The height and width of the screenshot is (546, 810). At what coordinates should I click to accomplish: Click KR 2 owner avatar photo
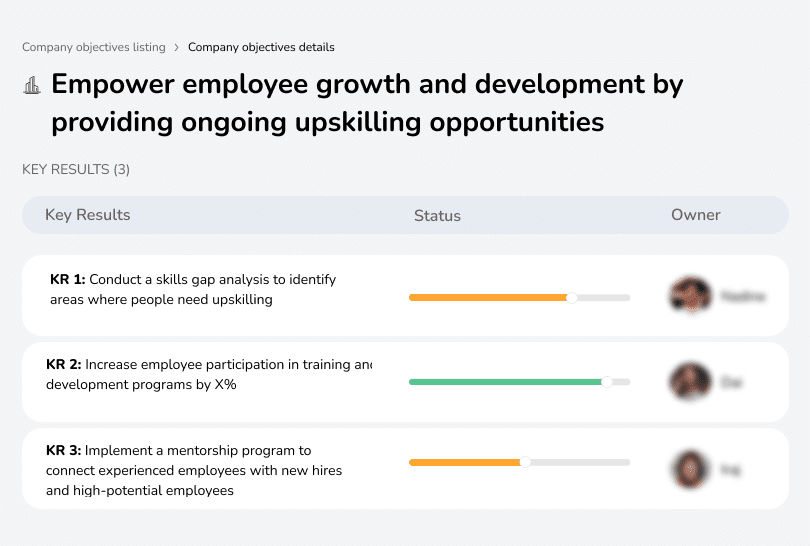pos(690,382)
